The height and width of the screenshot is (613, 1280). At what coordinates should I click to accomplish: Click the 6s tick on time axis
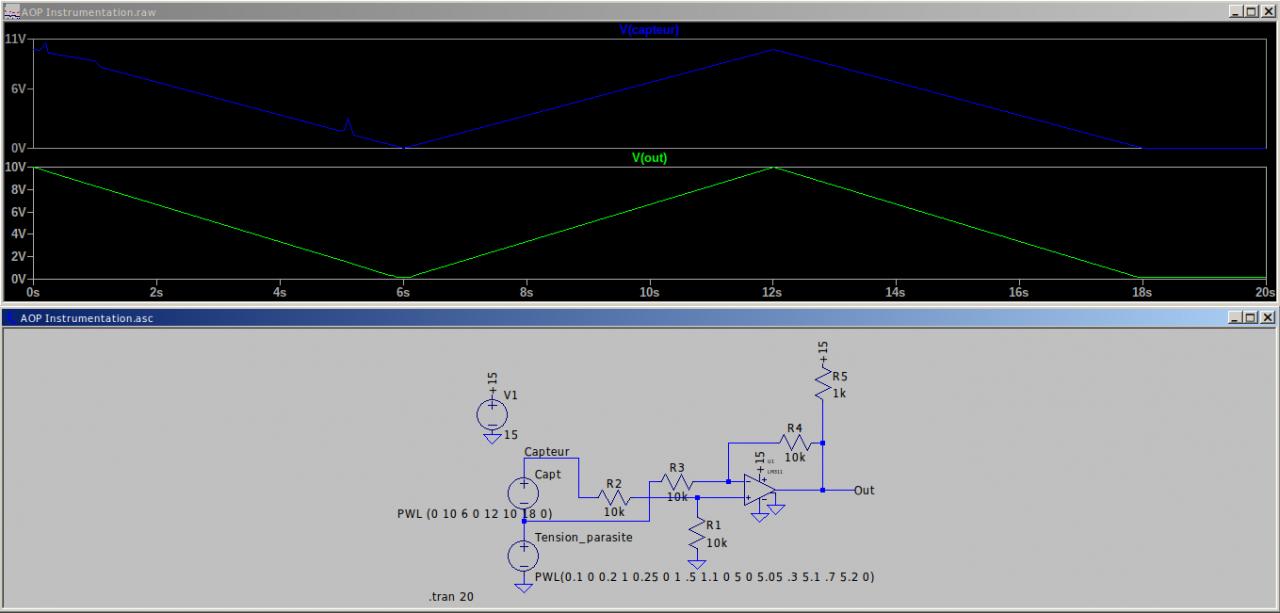point(402,293)
